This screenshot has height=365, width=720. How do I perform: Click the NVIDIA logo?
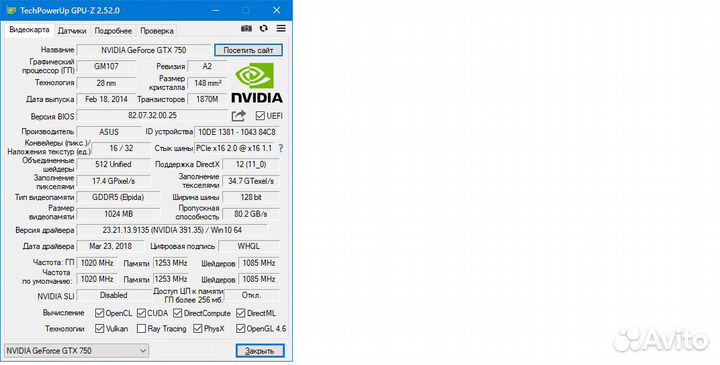tap(257, 83)
